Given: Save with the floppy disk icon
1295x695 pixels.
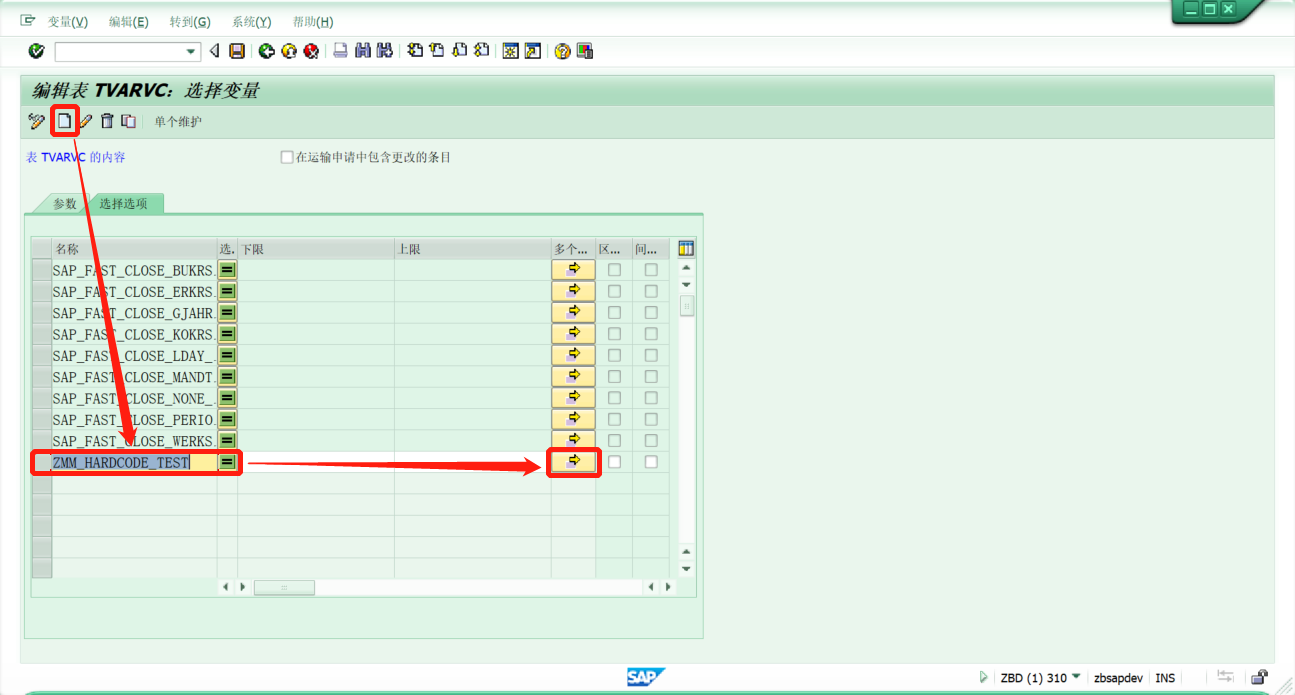Looking at the screenshot, I should [x=235, y=50].
